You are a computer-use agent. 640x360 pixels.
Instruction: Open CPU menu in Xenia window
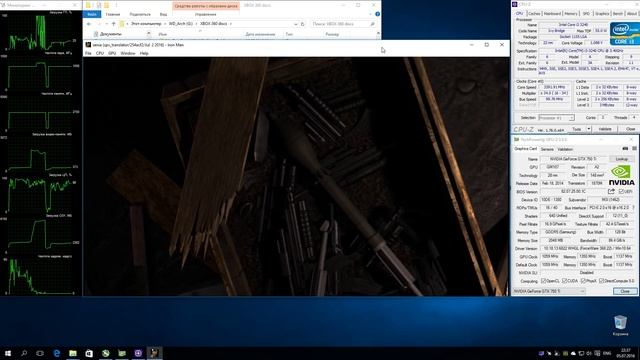[x=100, y=53]
